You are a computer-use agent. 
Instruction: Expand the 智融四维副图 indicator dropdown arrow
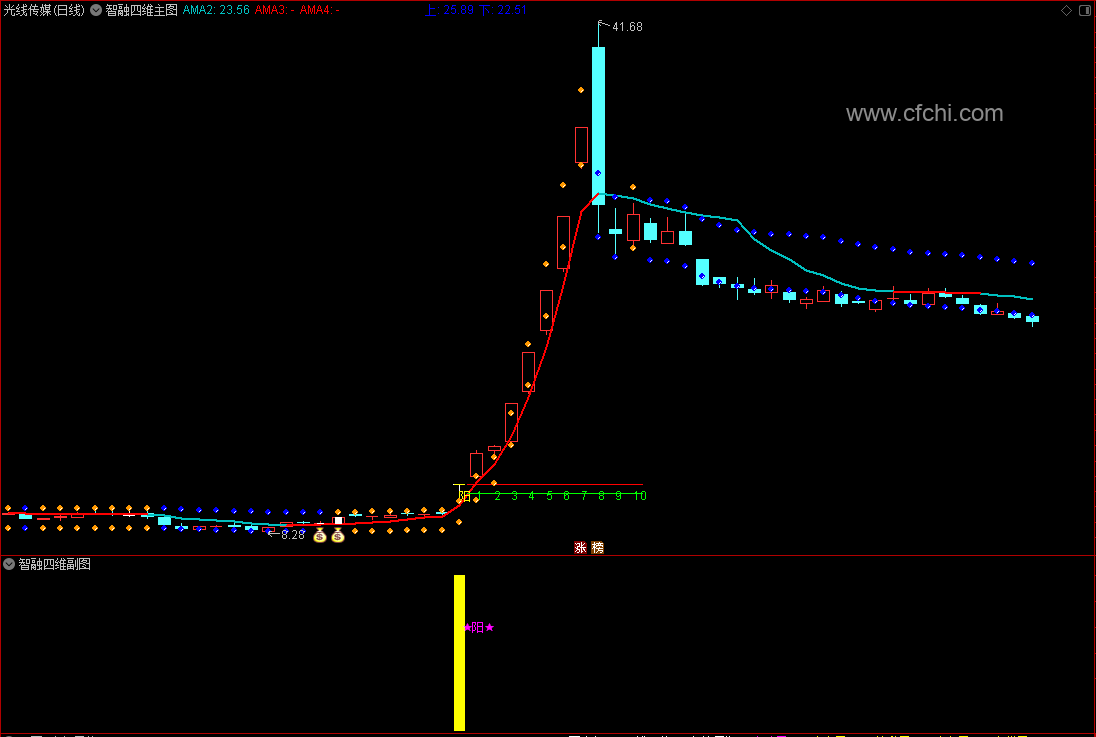9,564
